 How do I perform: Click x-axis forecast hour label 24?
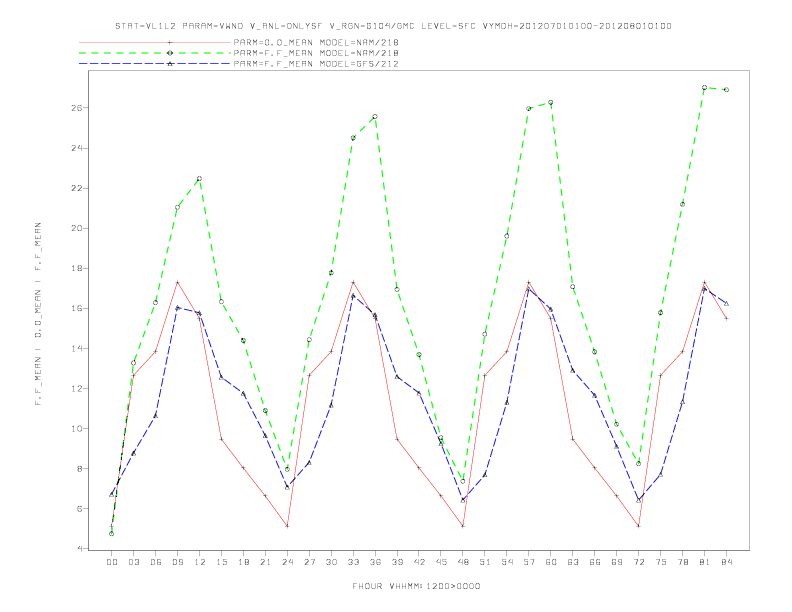(287, 562)
